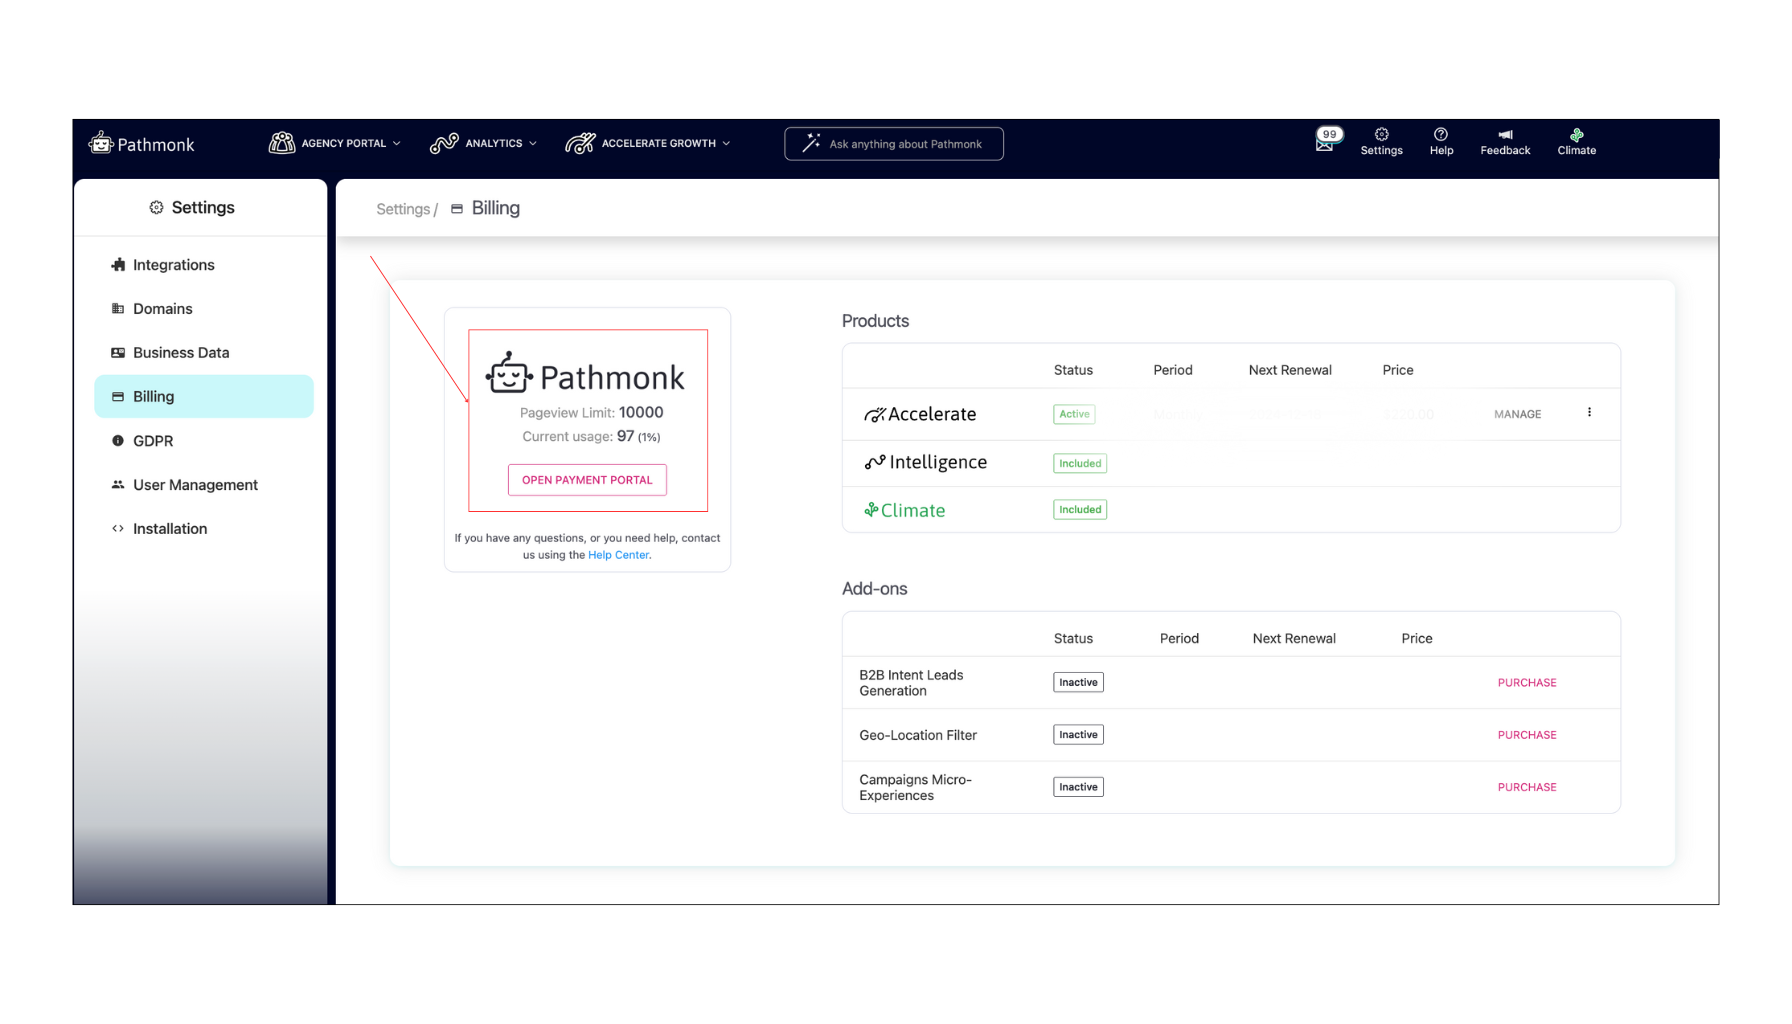Click the Accelerate product icon in table

(x=875, y=414)
